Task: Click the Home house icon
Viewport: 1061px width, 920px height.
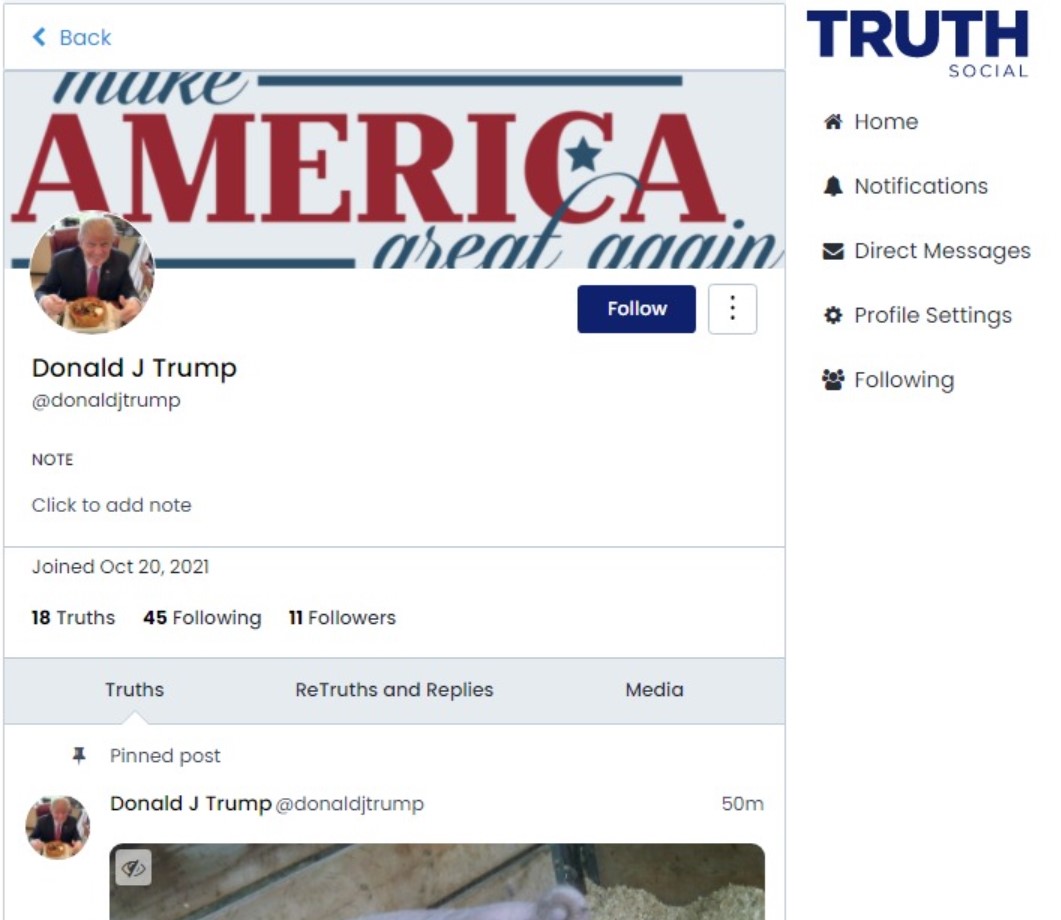Action: pos(833,122)
